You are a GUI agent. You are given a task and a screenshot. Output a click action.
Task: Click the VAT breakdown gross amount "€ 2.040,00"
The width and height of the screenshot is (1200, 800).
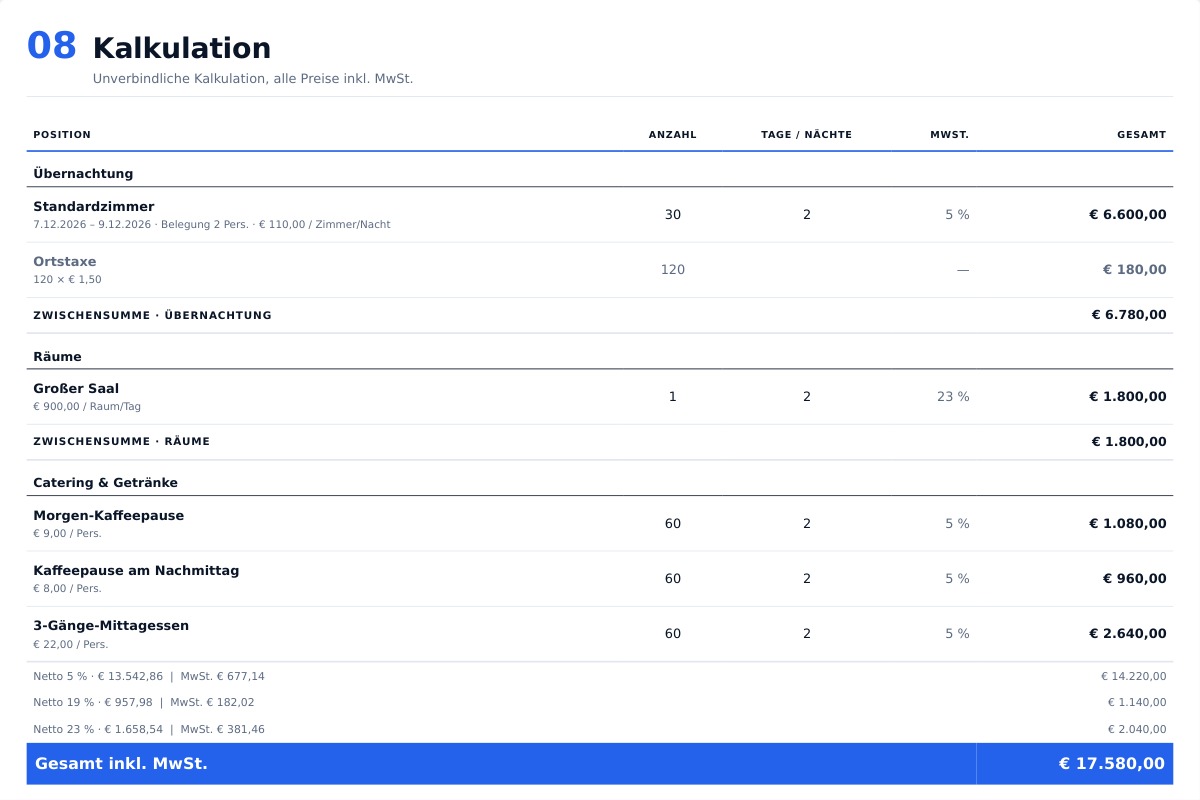point(1137,730)
